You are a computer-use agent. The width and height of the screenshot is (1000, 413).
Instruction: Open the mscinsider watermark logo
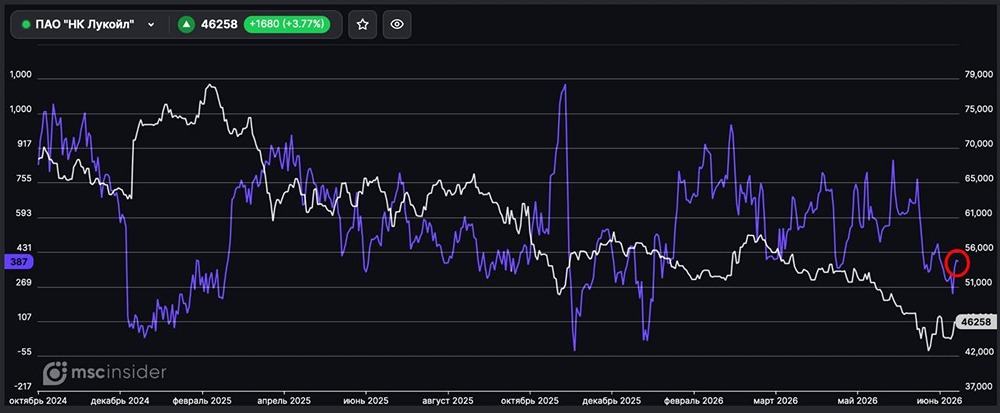tap(105, 372)
